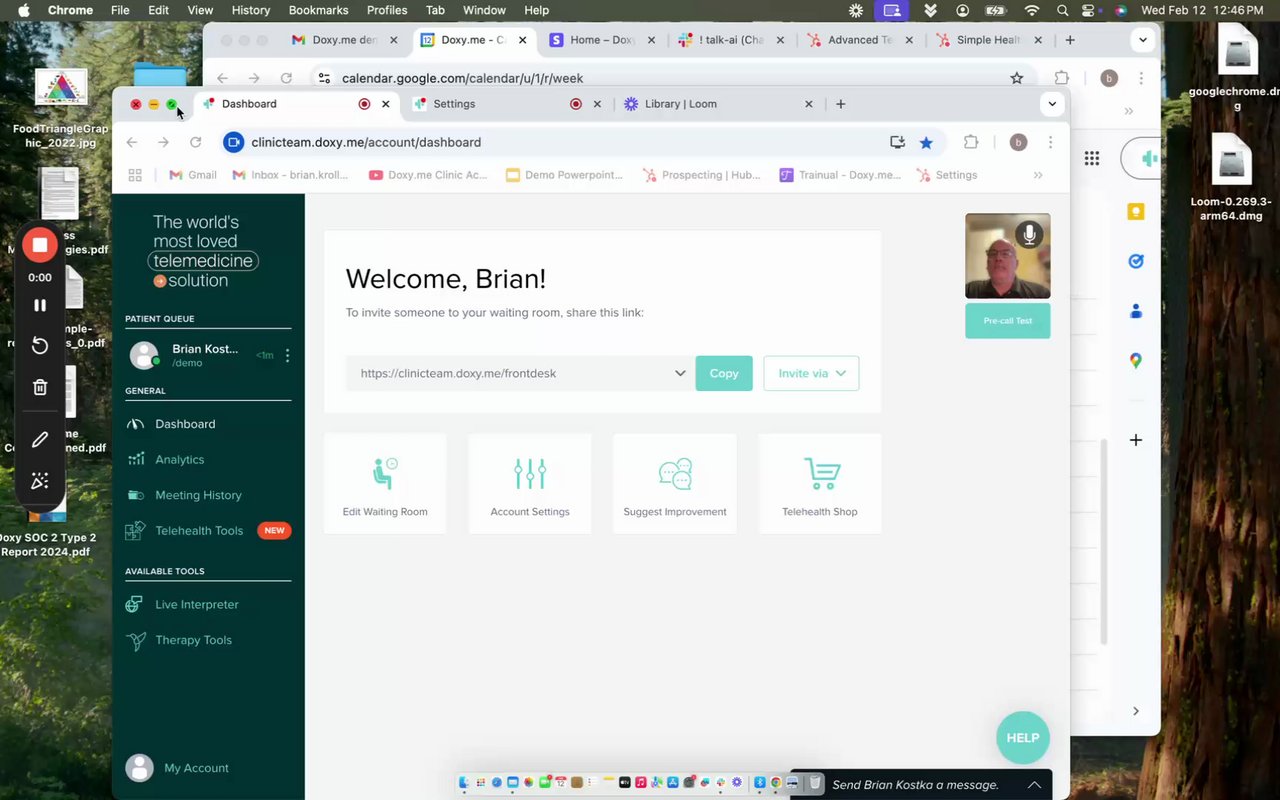Go back in front window
Viewport: 1280px width, 800px height.
coord(132,142)
